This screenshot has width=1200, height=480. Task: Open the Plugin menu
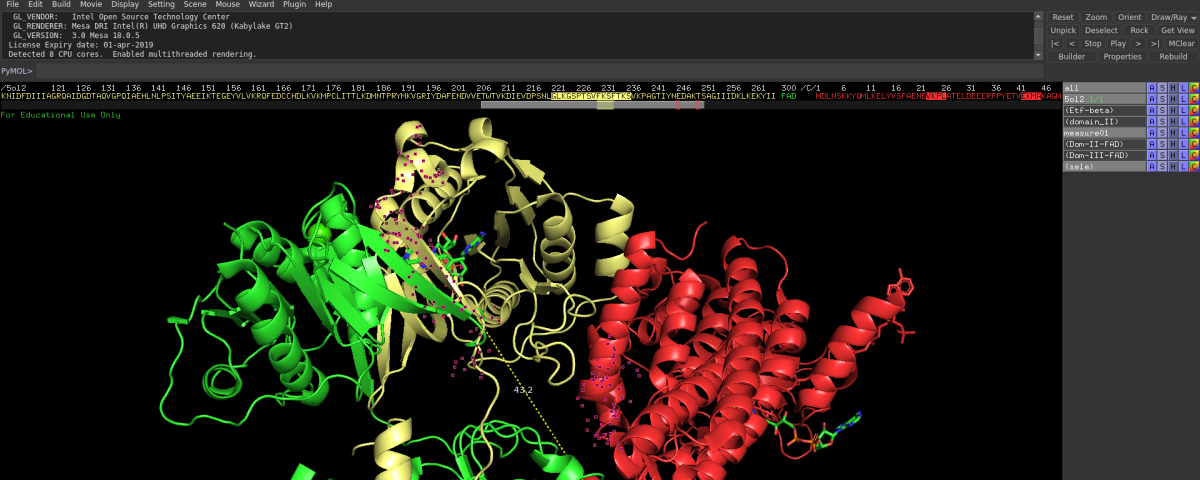point(294,4)
